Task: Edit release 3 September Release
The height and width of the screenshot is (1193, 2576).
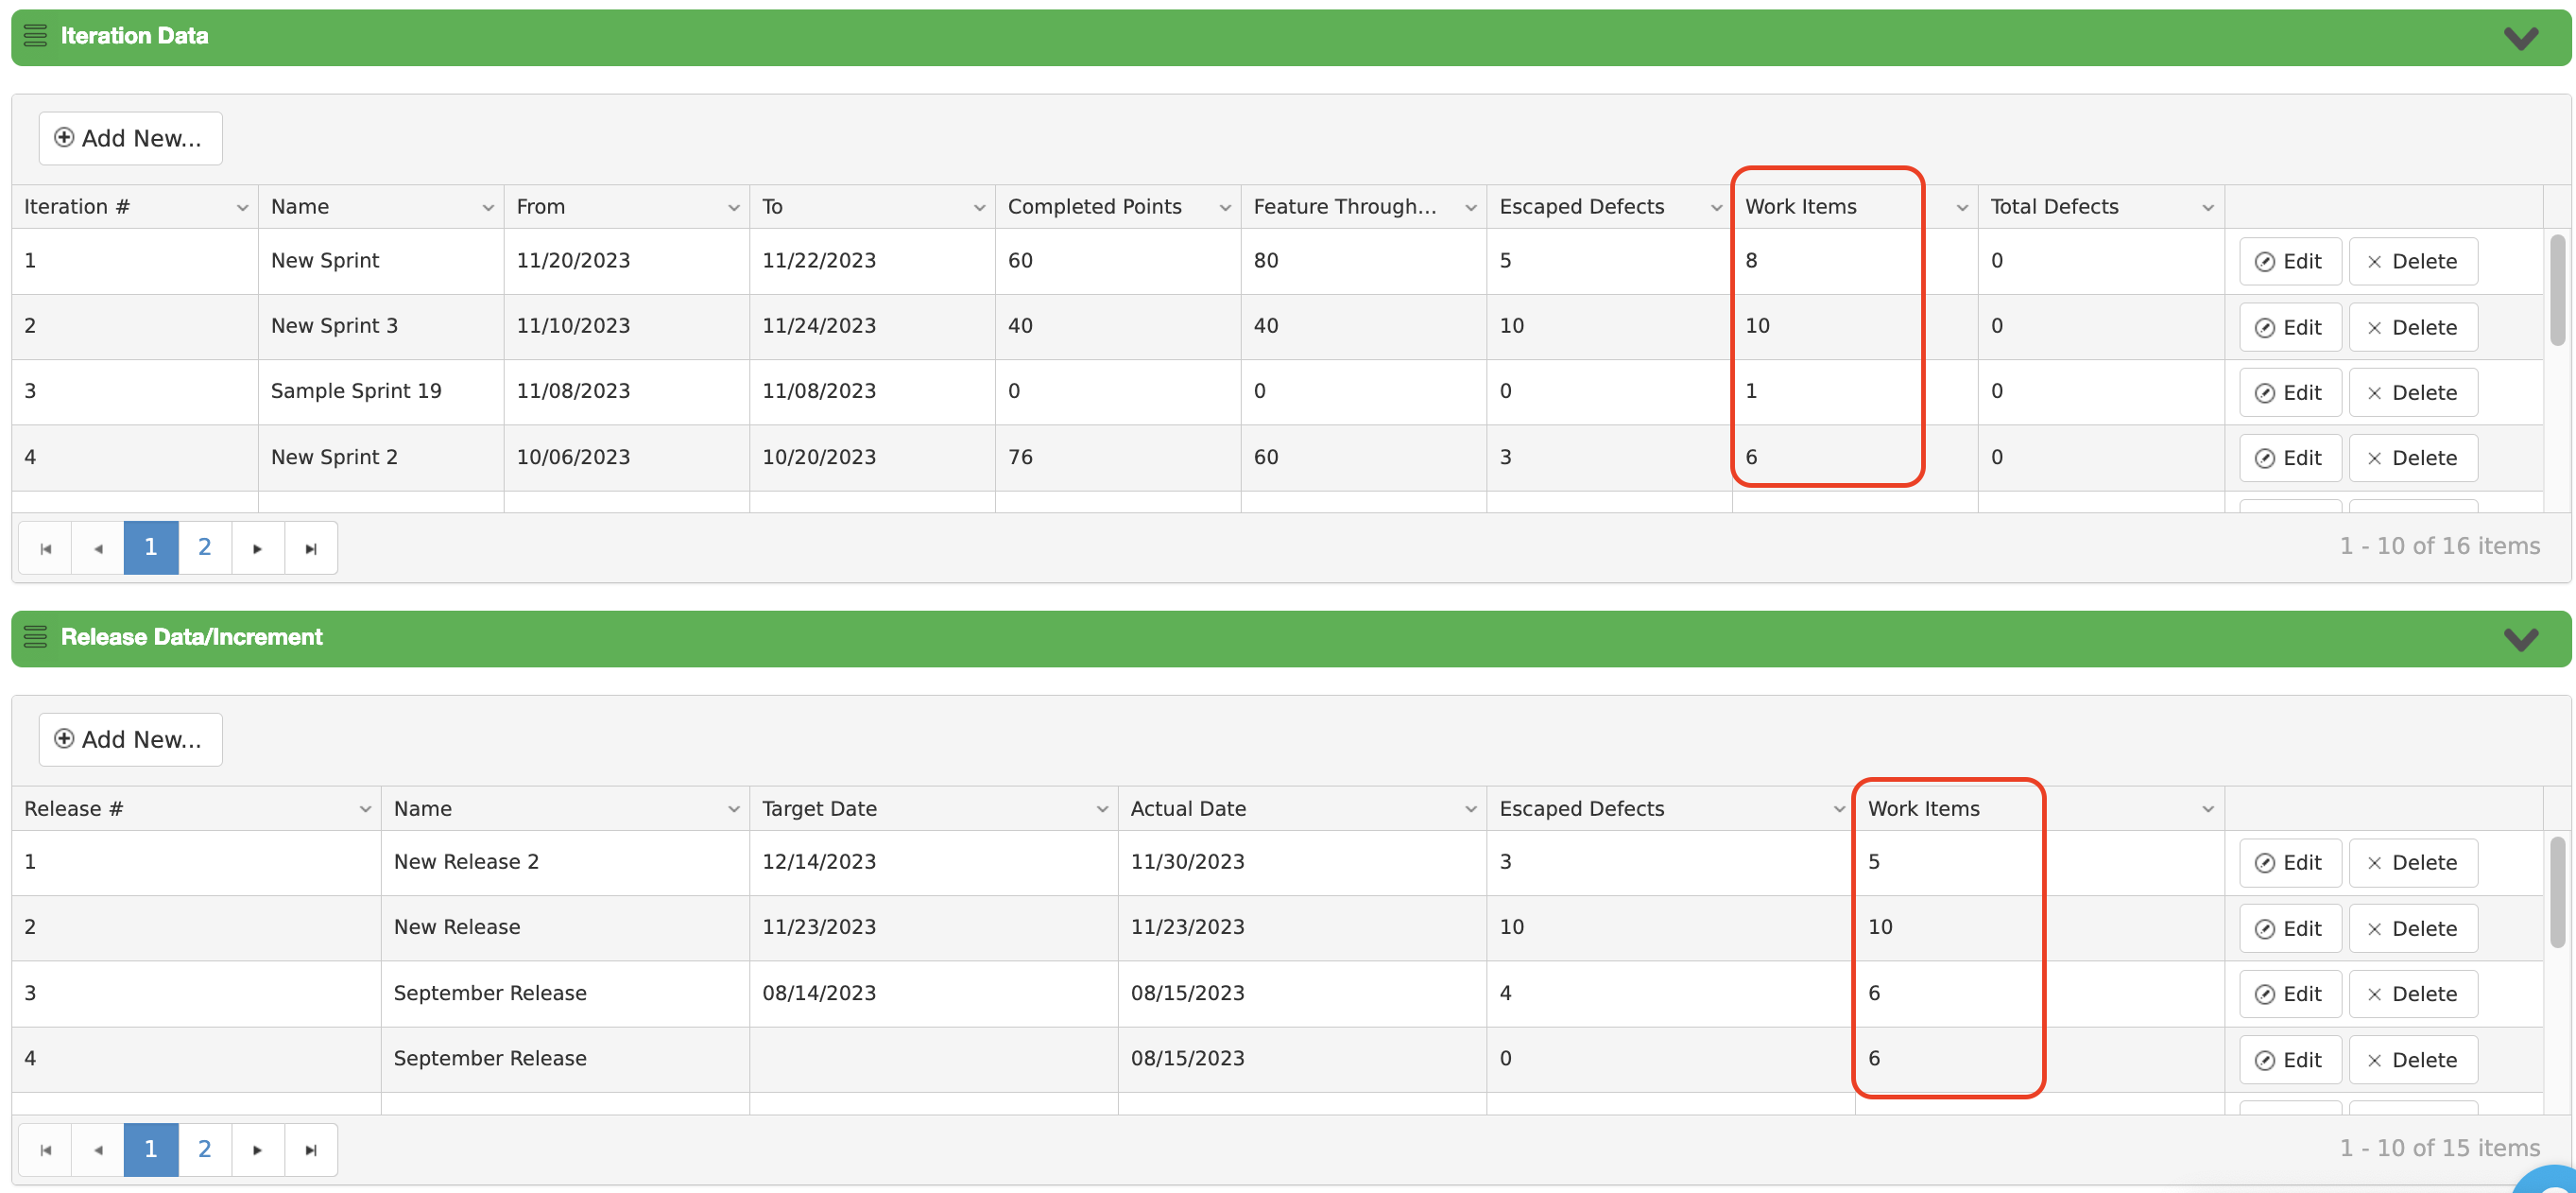Action: click(x=2290, y=994)
